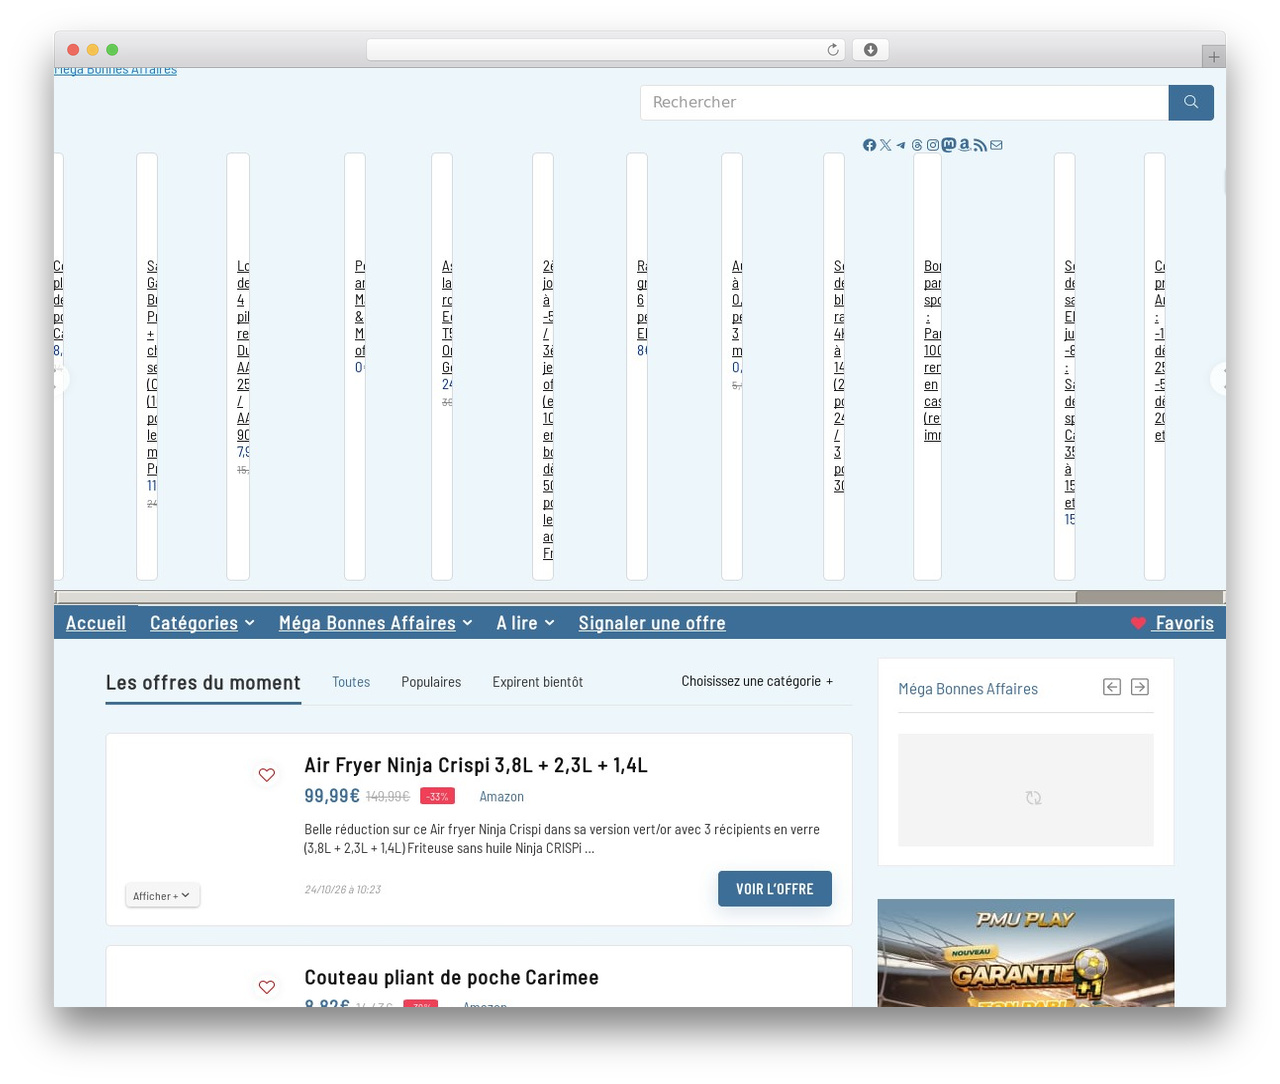The width and height of the screenshot is (1280, 1084).
Task: Visit the Mastodon profile icon
Action: 949,145
